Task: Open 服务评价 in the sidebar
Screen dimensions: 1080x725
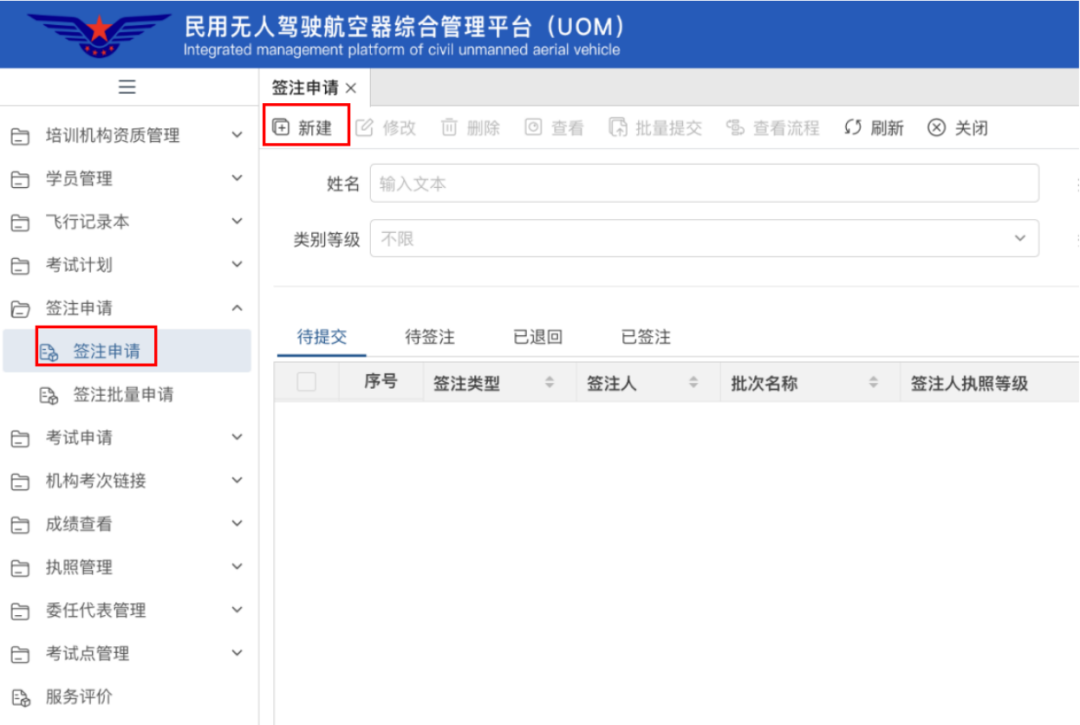Action: tap(79, 697)
